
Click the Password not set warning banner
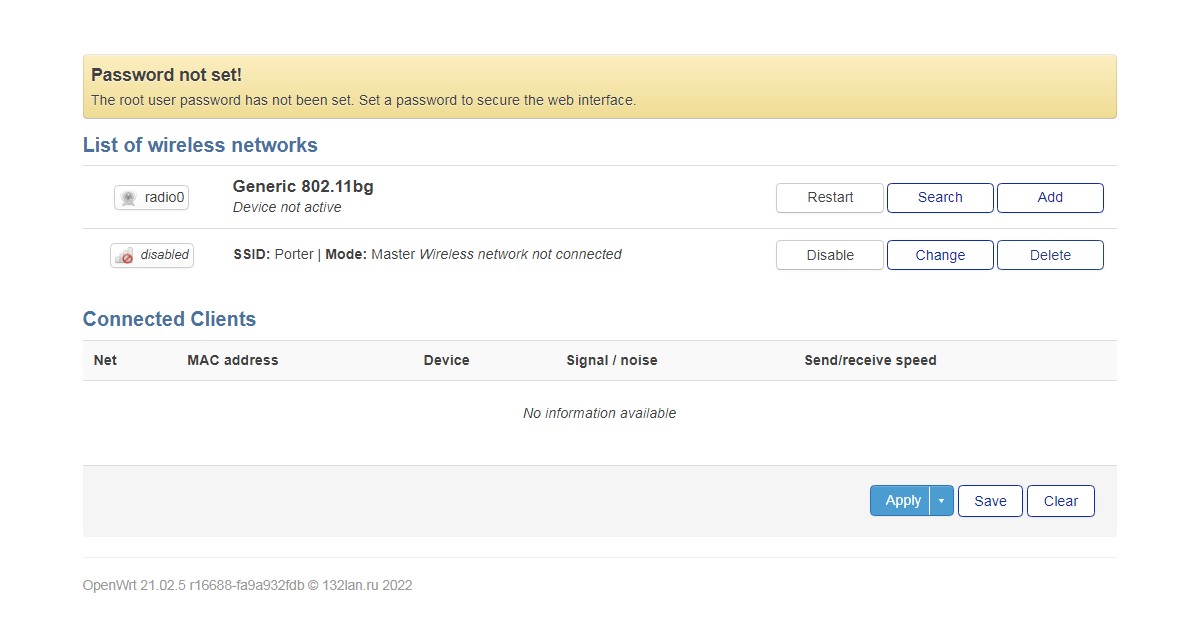tap(599, 86)
